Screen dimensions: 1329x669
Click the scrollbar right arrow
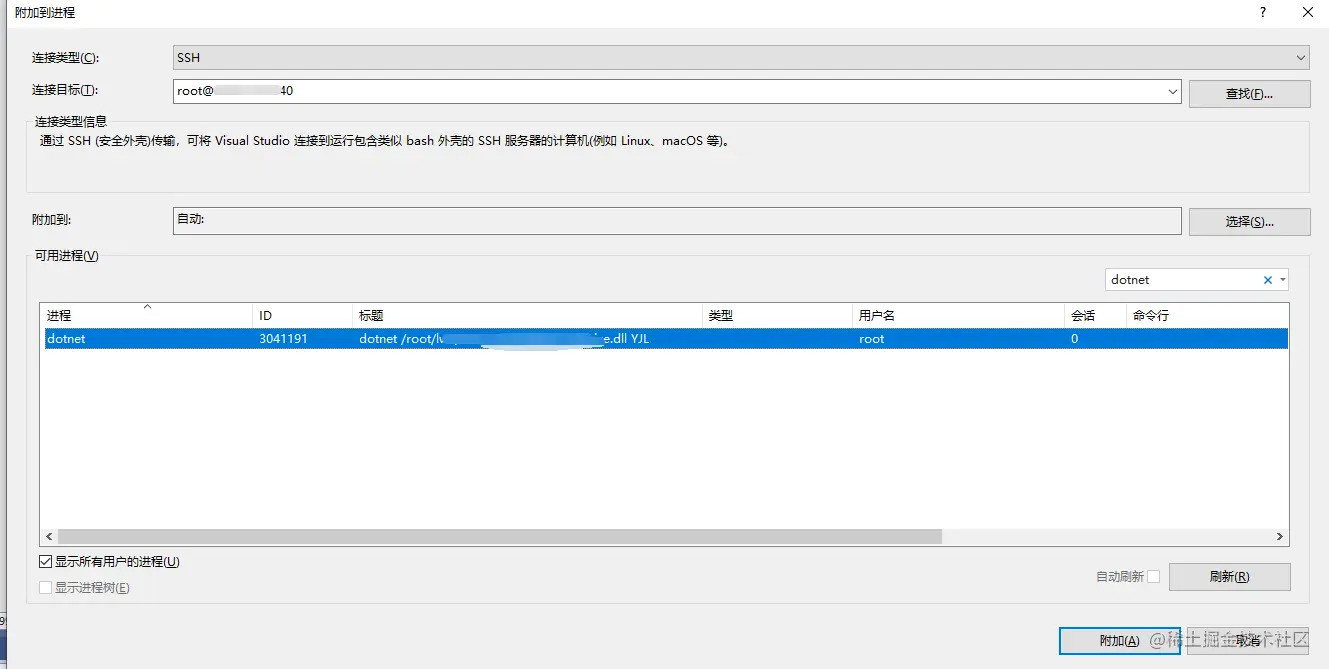pyautogui.click(x=1280, y=537)
